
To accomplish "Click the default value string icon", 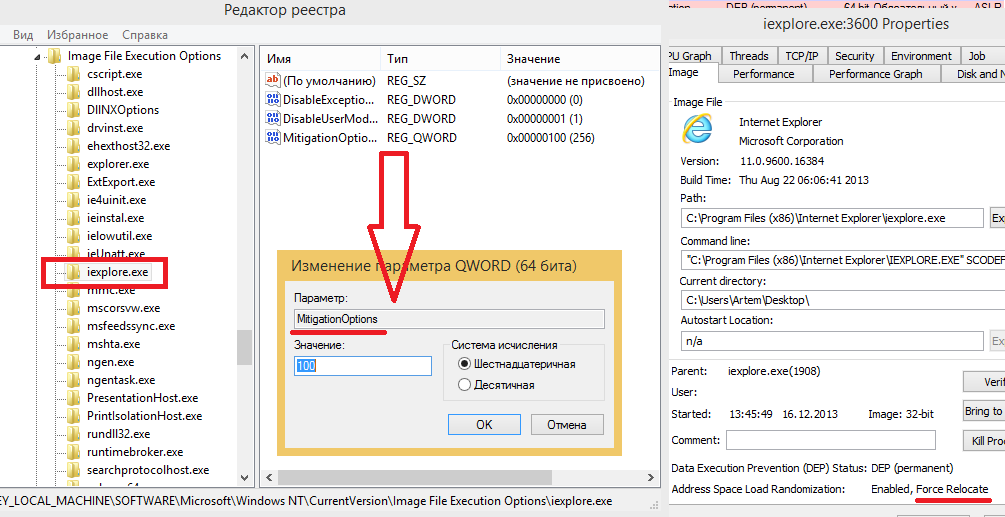I will [273, 81].
